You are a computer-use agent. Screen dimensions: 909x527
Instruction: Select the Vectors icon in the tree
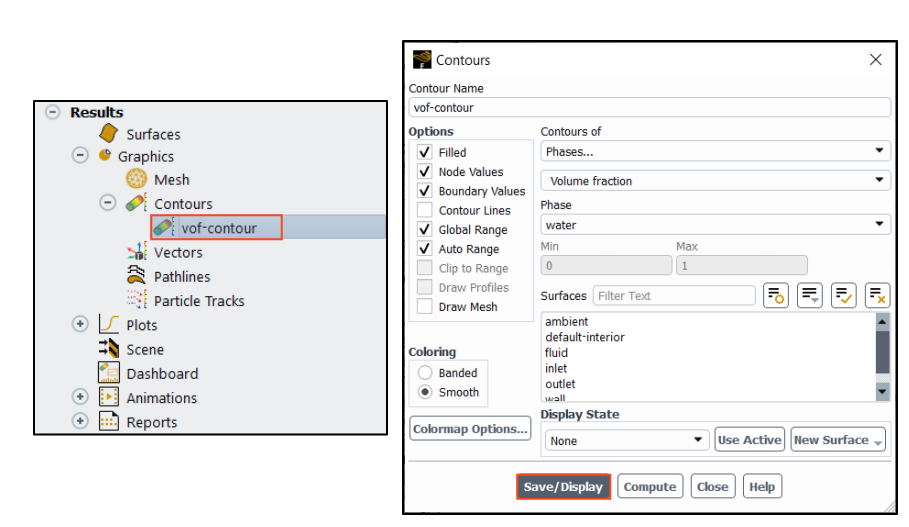pos(137,252)
